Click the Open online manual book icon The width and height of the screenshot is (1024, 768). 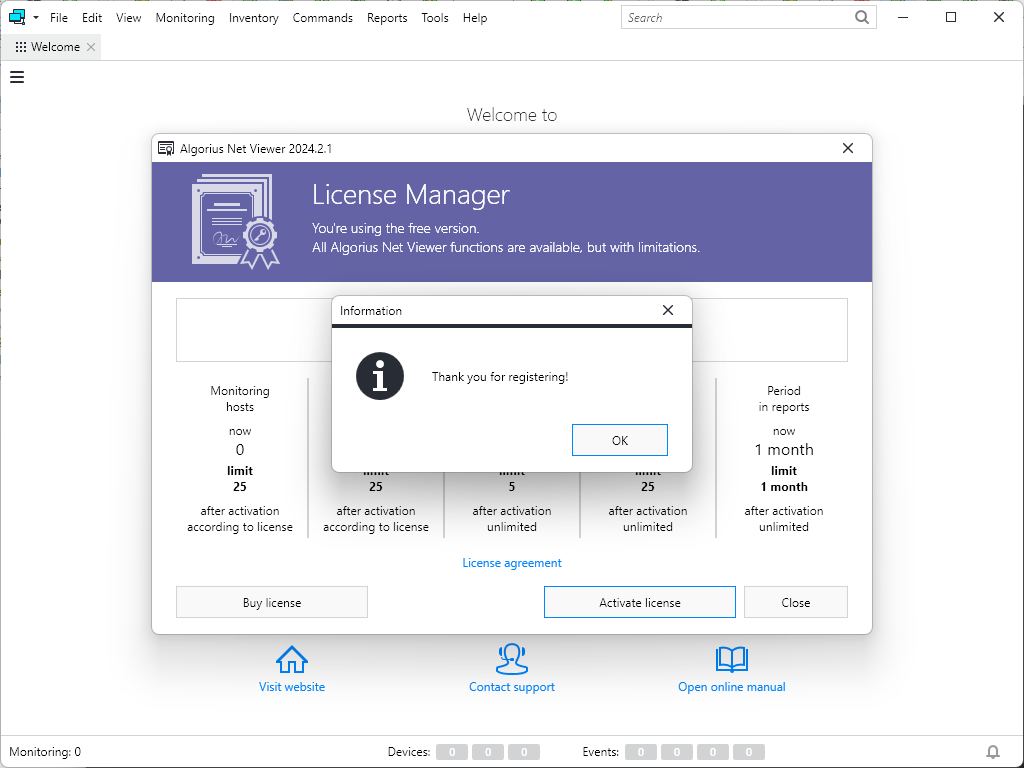pyautogui.click(x=731, y=659)
